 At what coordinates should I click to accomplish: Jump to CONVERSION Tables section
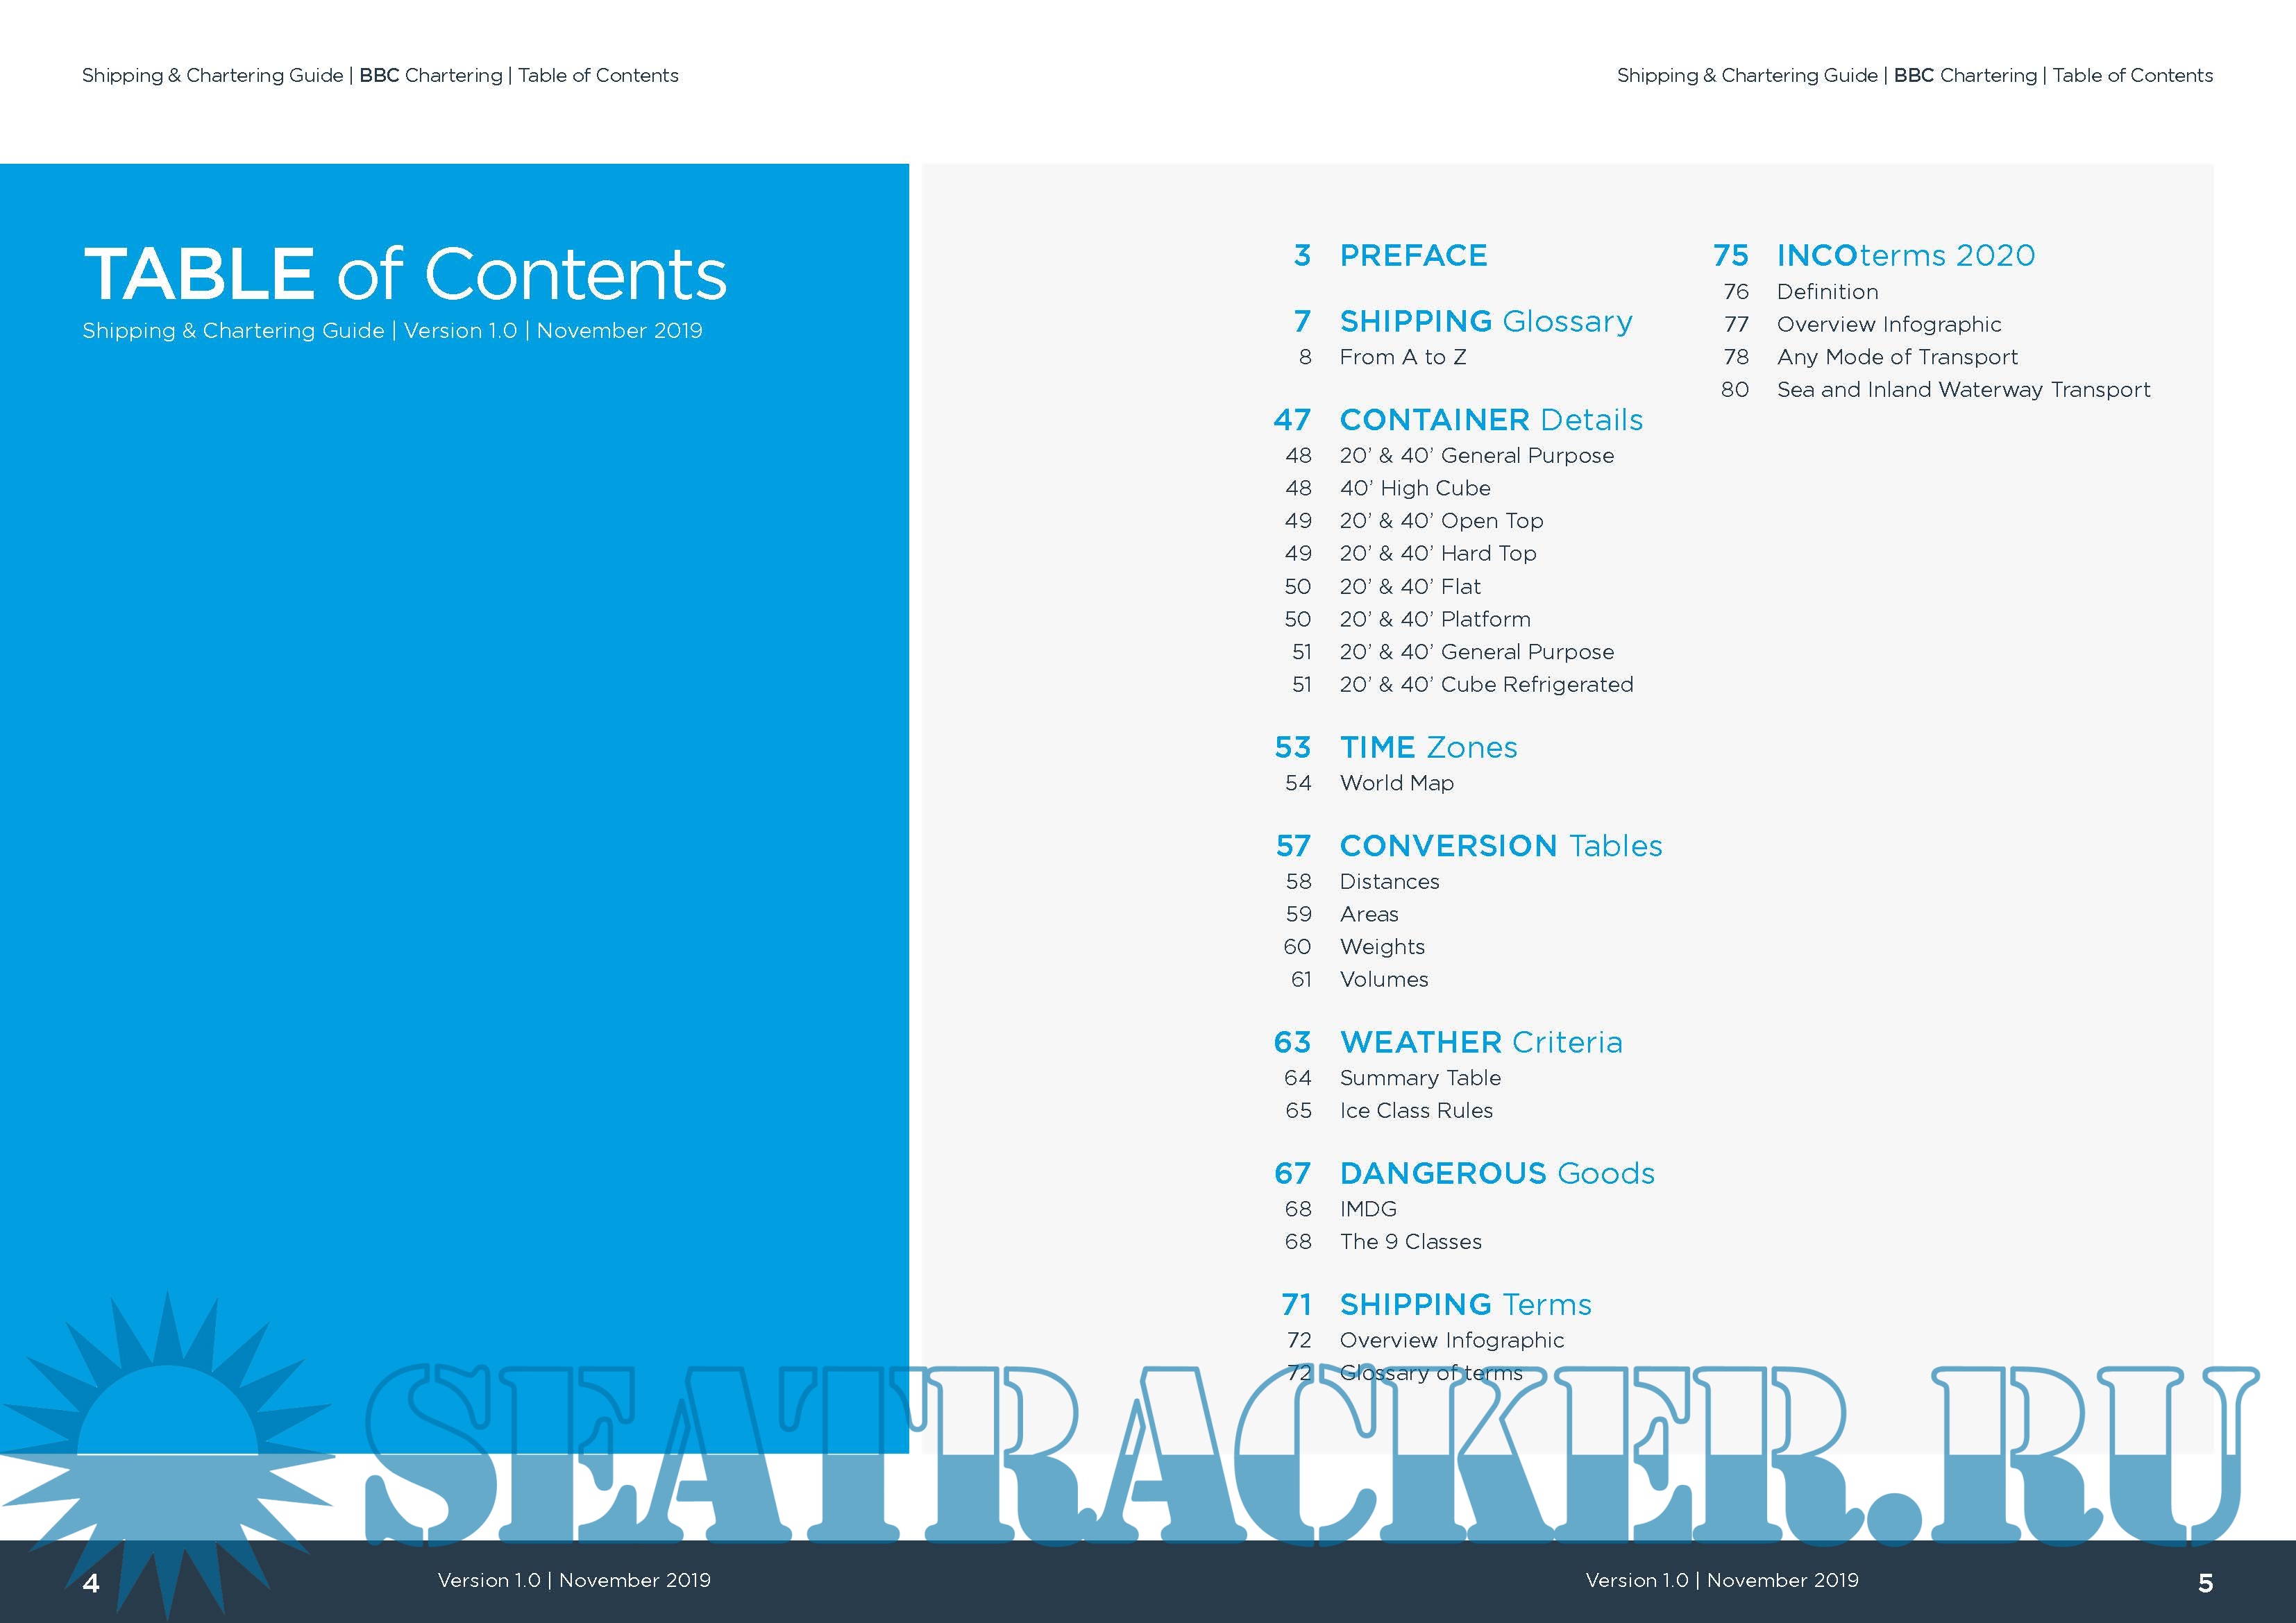1500,846
